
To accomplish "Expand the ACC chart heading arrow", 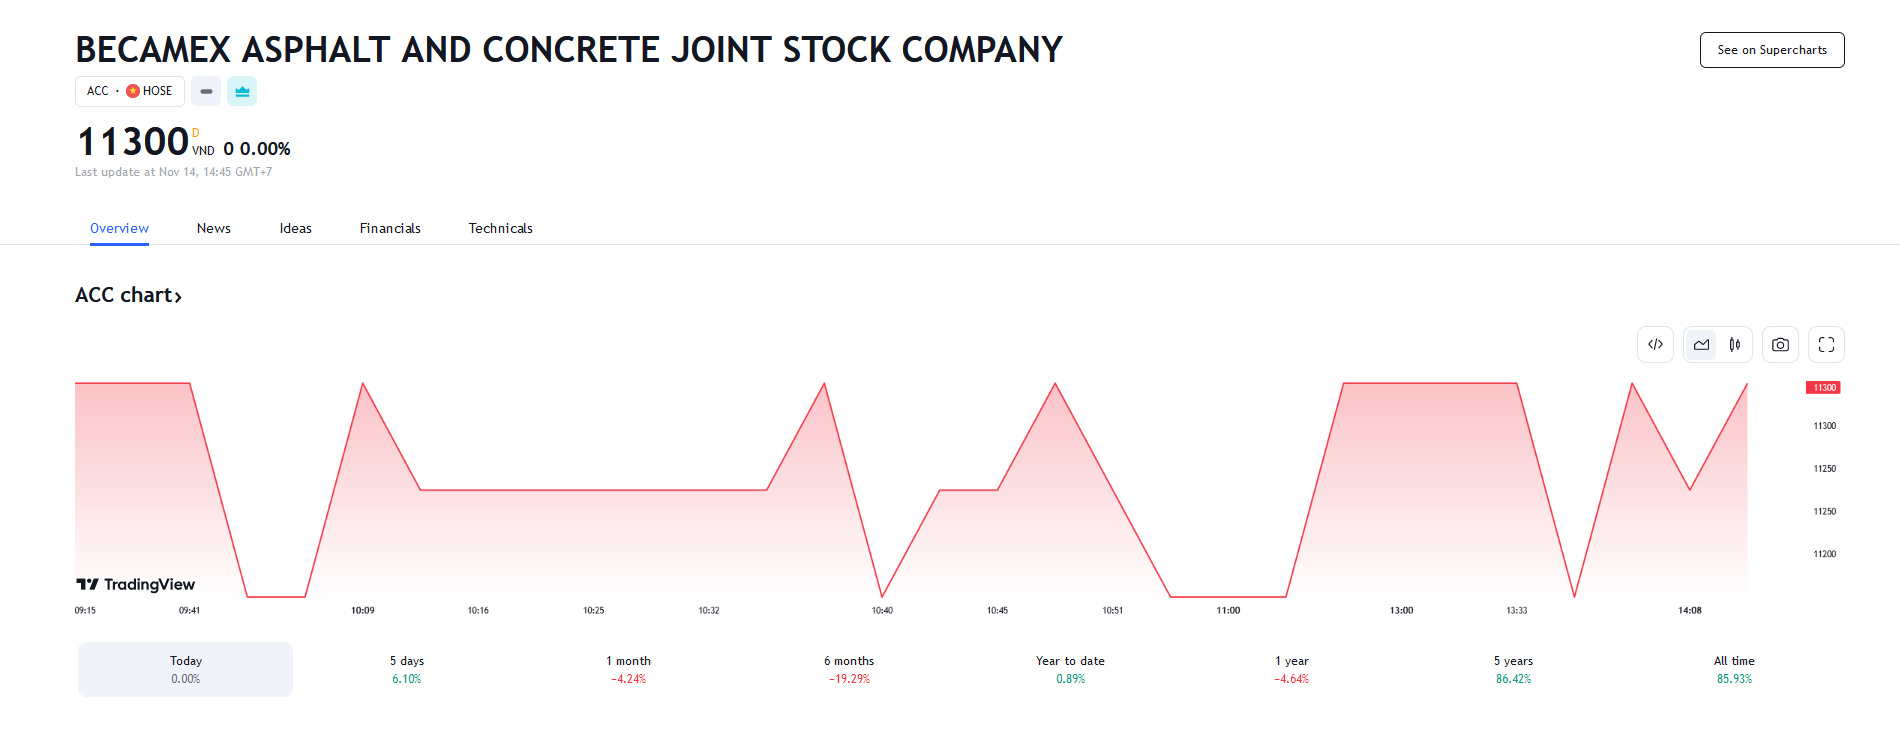I will (x=178, y=296).
